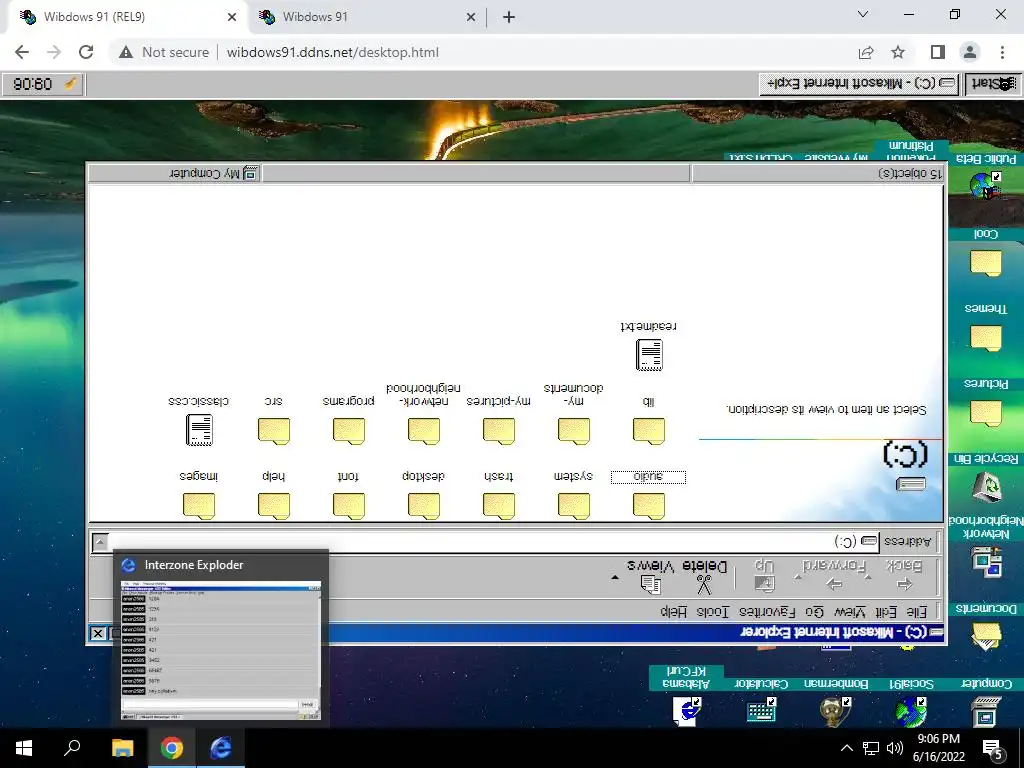The width and height of the screenshot is (1024, 768).
Task: Expand the Address bar dropdown arrow
Action: tap(100, 542)
